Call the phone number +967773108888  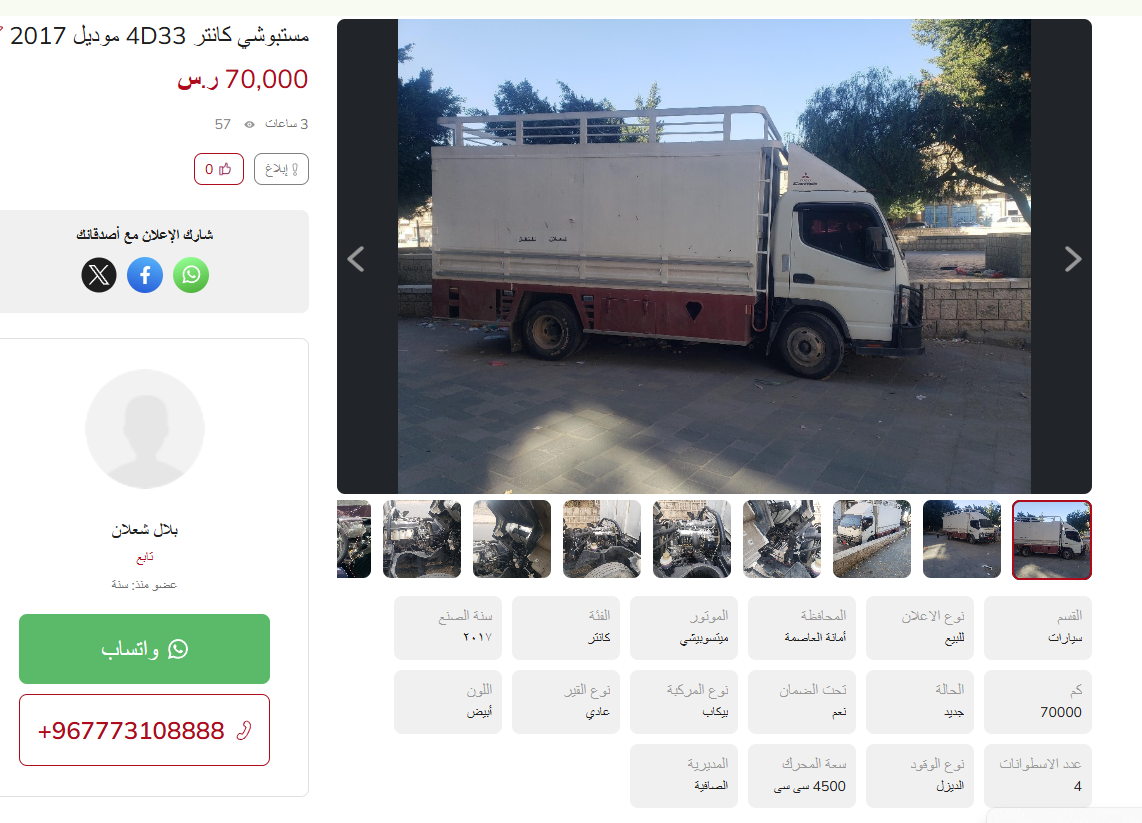[x=144, y=730]
